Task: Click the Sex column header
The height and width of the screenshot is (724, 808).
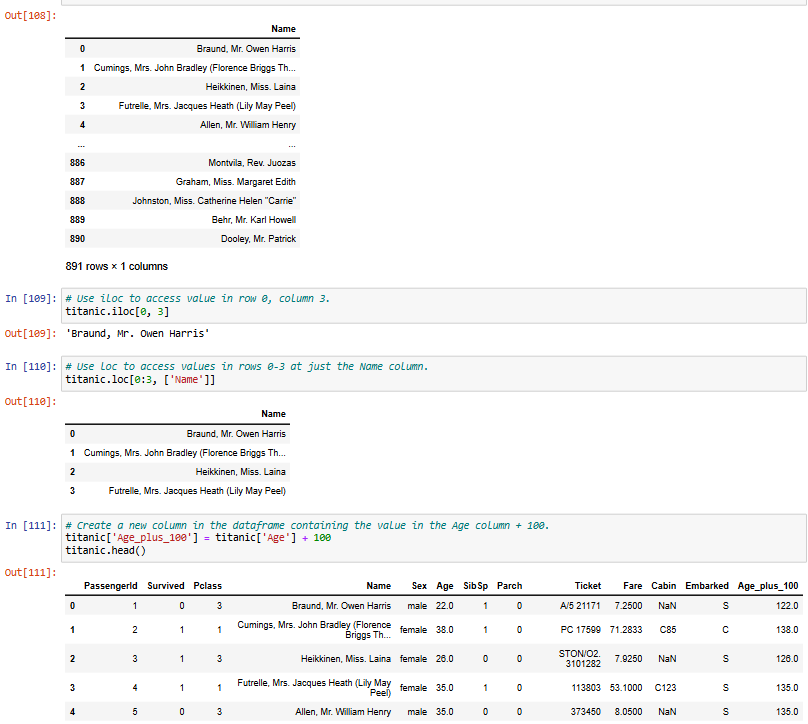Action: coord(419,586)
